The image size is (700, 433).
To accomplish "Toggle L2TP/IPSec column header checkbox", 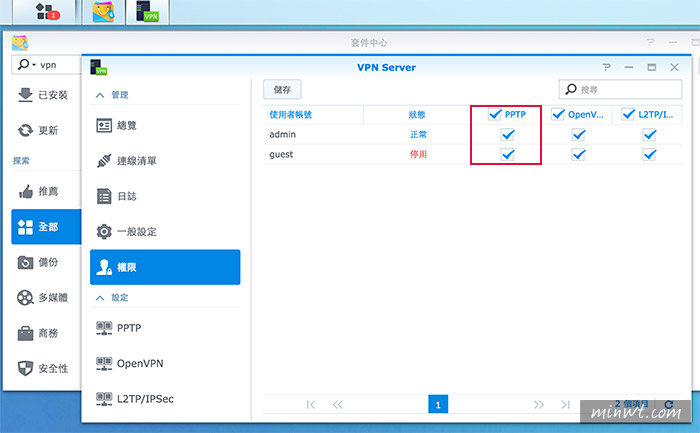I will click(x=628, y=115).
